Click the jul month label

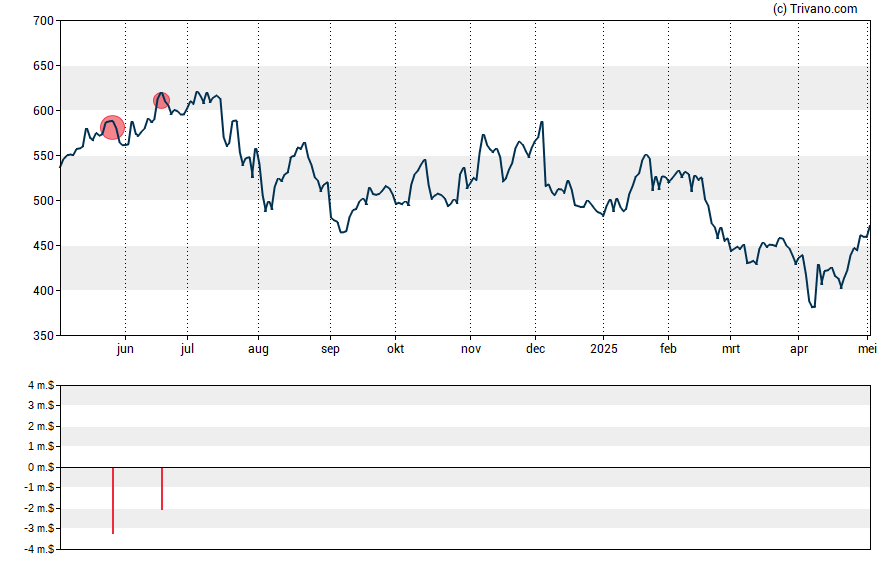click(187, 349)
